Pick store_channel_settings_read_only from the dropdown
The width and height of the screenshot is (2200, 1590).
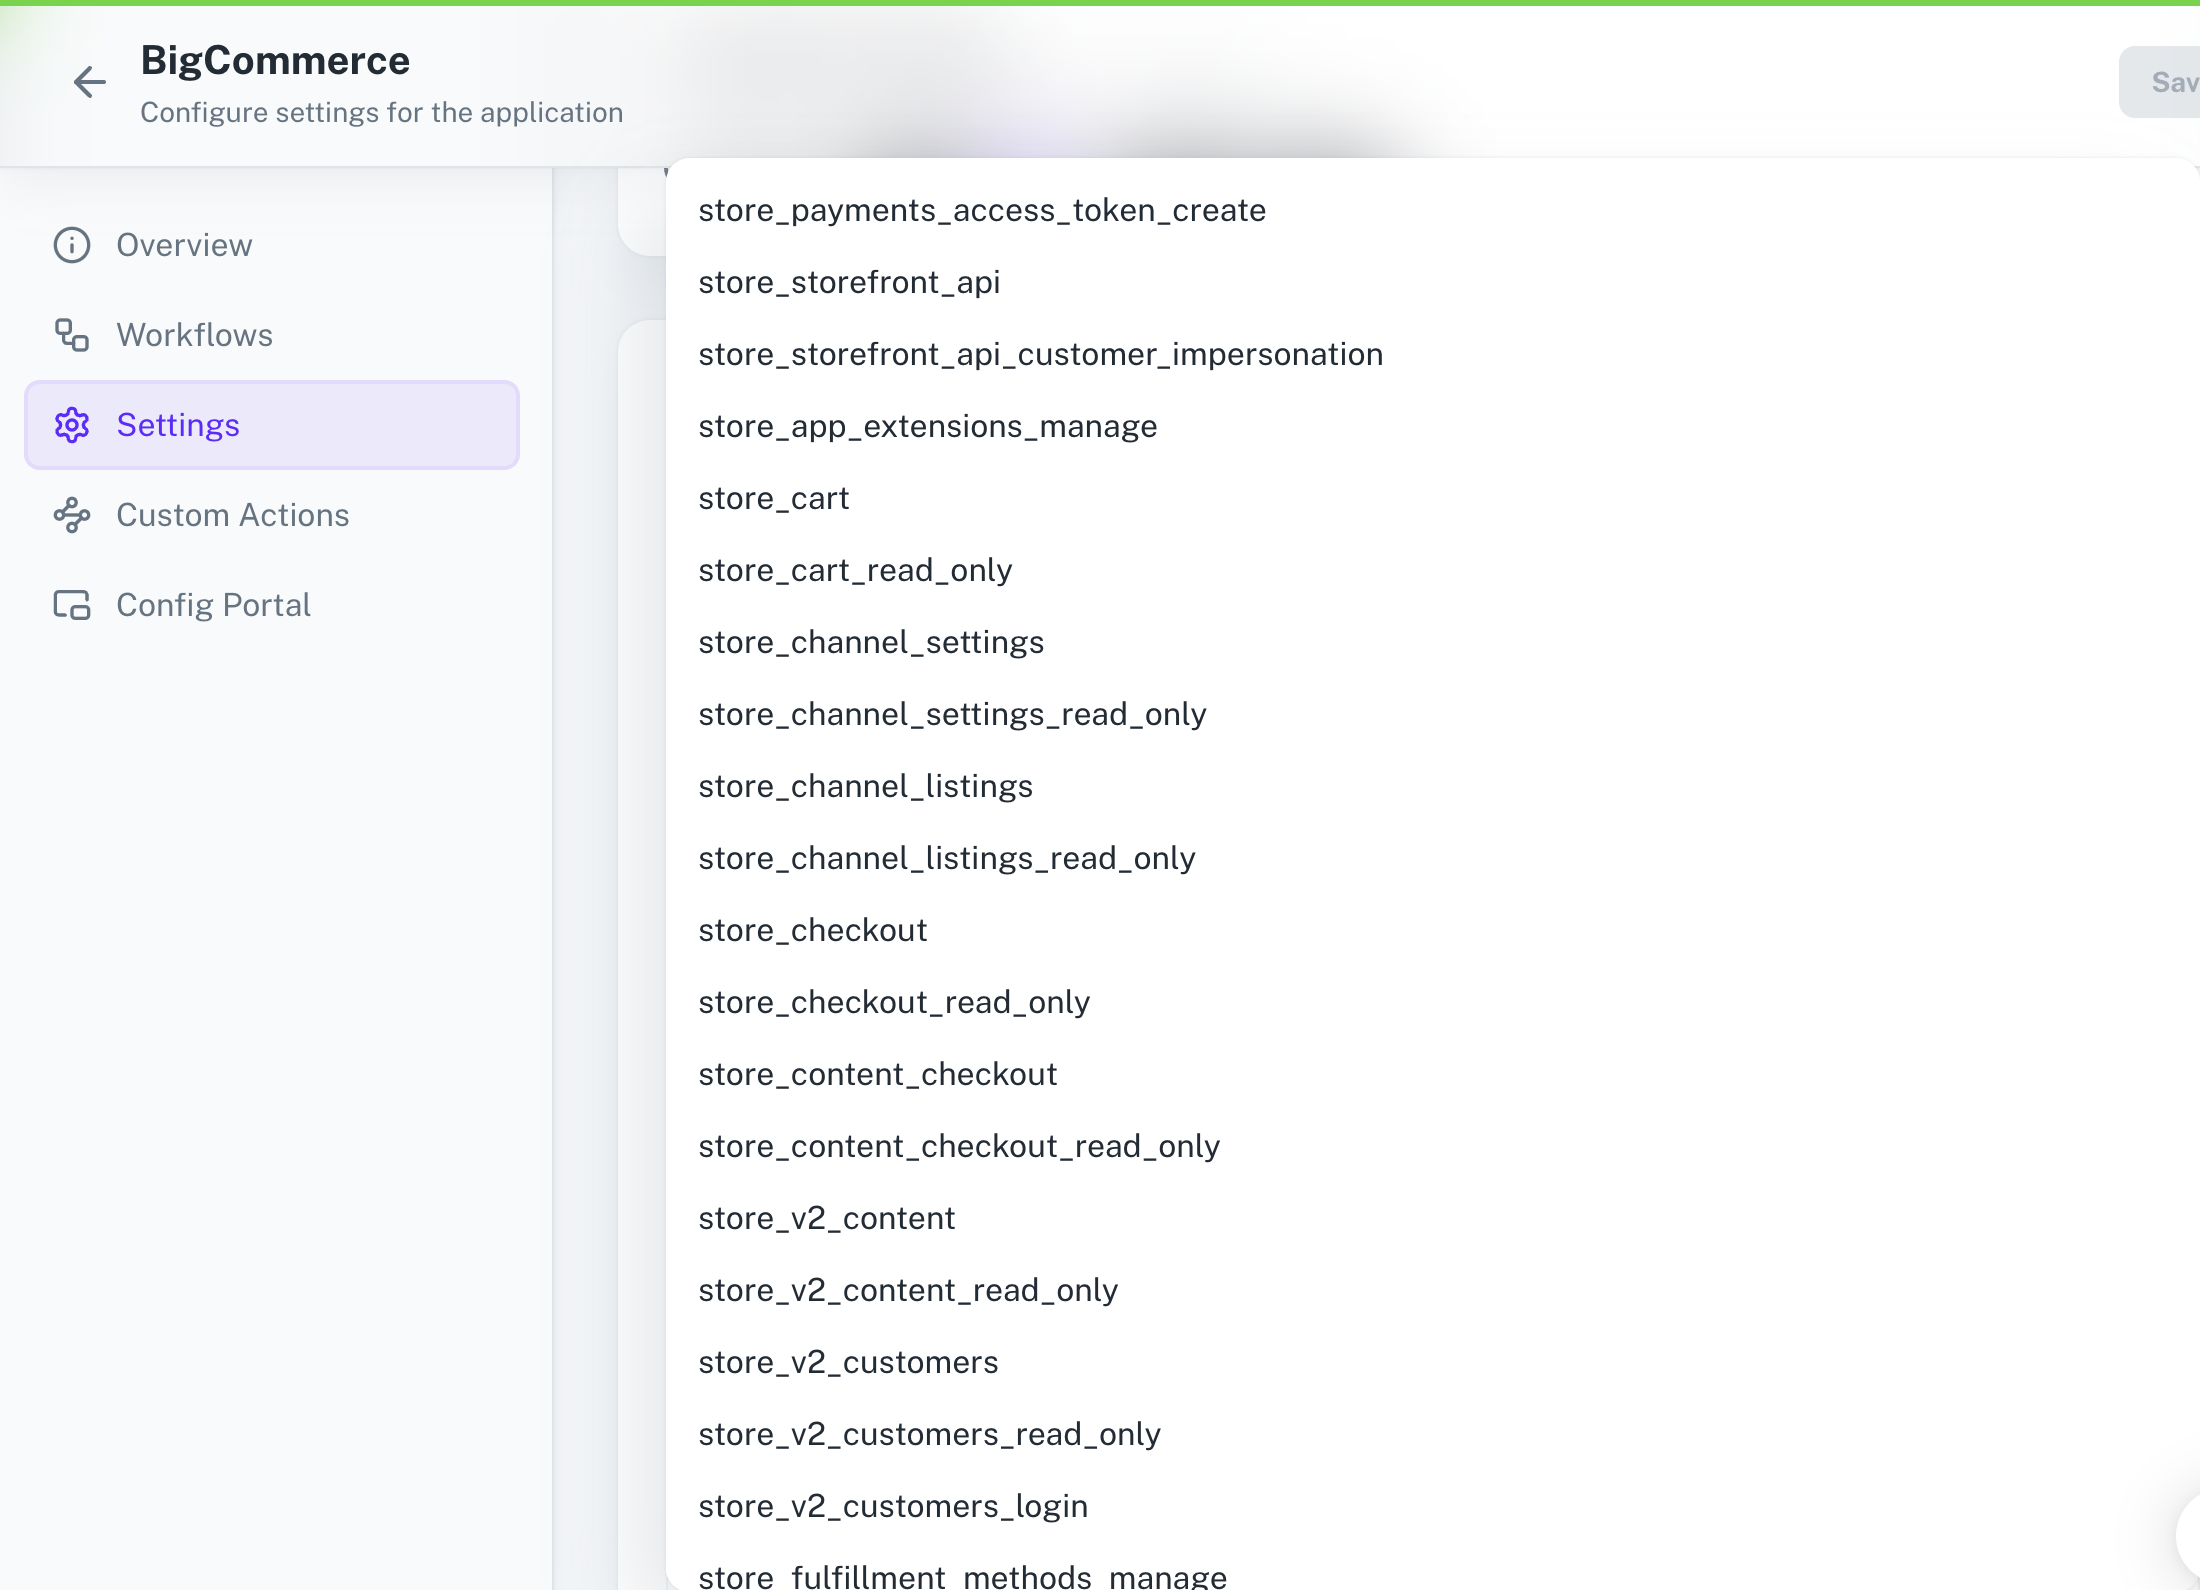[x=952, y=713]
